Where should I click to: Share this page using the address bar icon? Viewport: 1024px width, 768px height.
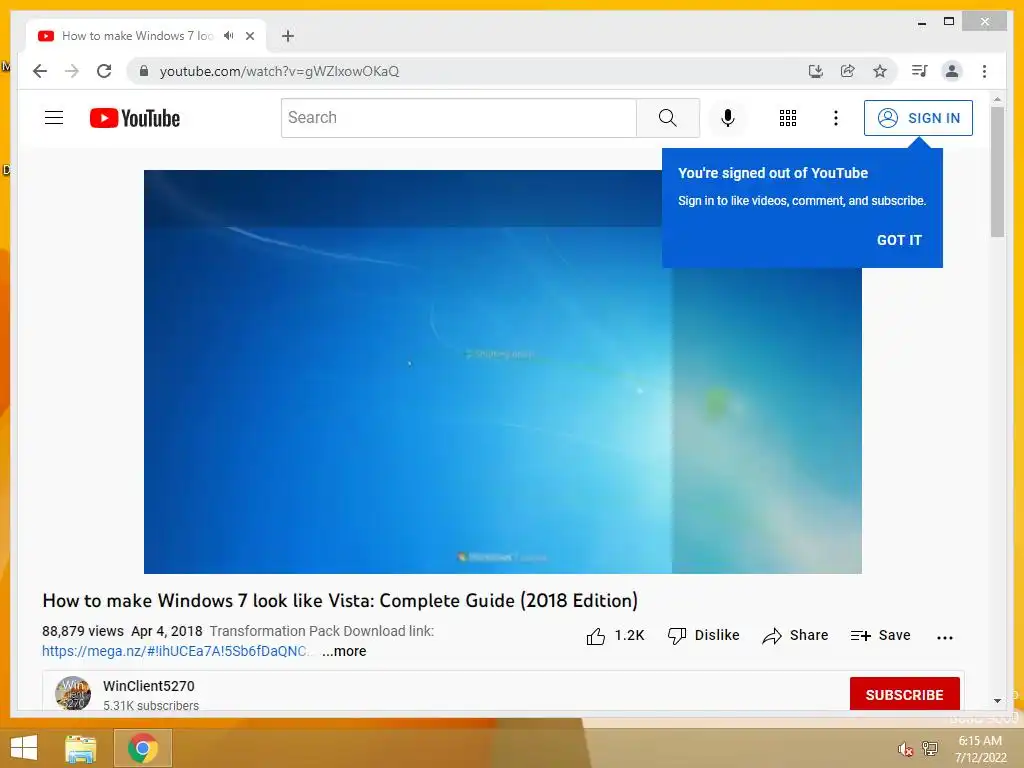(848, 71)
